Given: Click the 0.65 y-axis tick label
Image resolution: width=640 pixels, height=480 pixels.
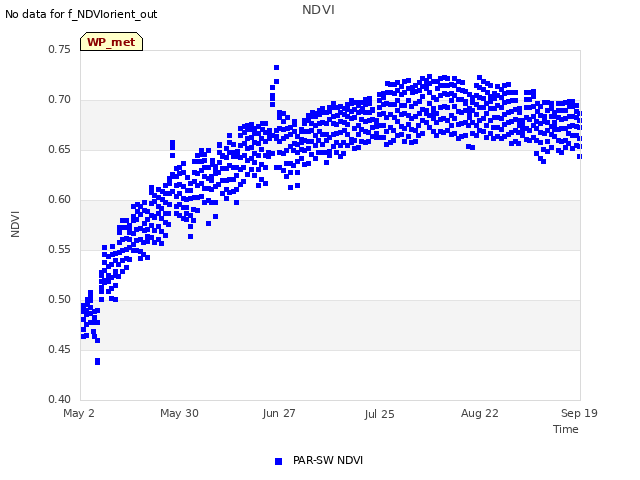Looking at the screenshot, I should (x=59, y=149).
